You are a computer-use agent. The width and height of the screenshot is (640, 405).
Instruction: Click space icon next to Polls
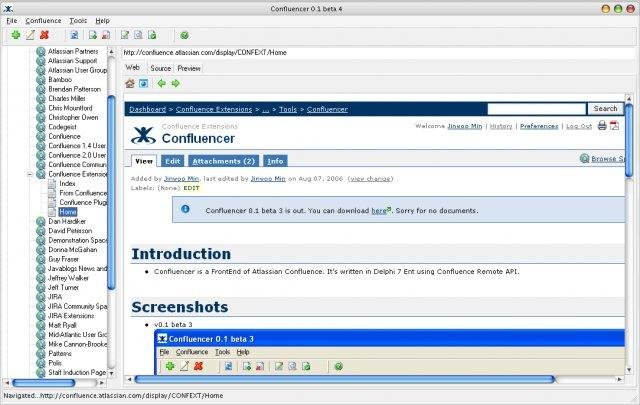tap(40, 363)
